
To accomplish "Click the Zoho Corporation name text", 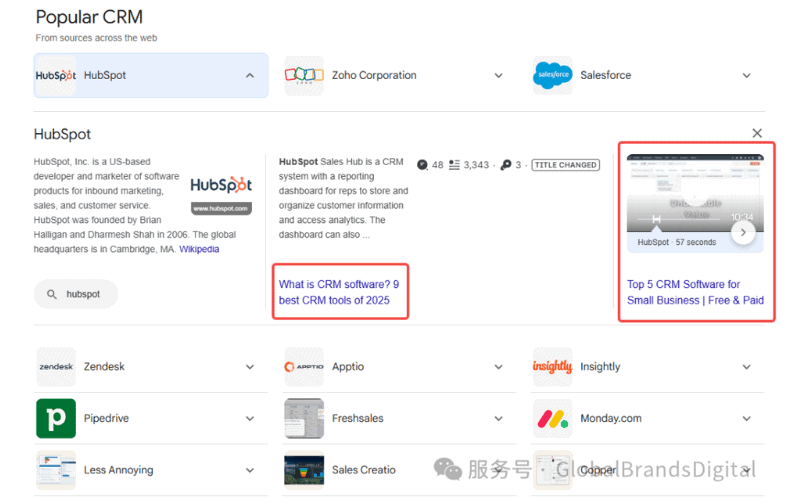I will (x=374, y=76).
